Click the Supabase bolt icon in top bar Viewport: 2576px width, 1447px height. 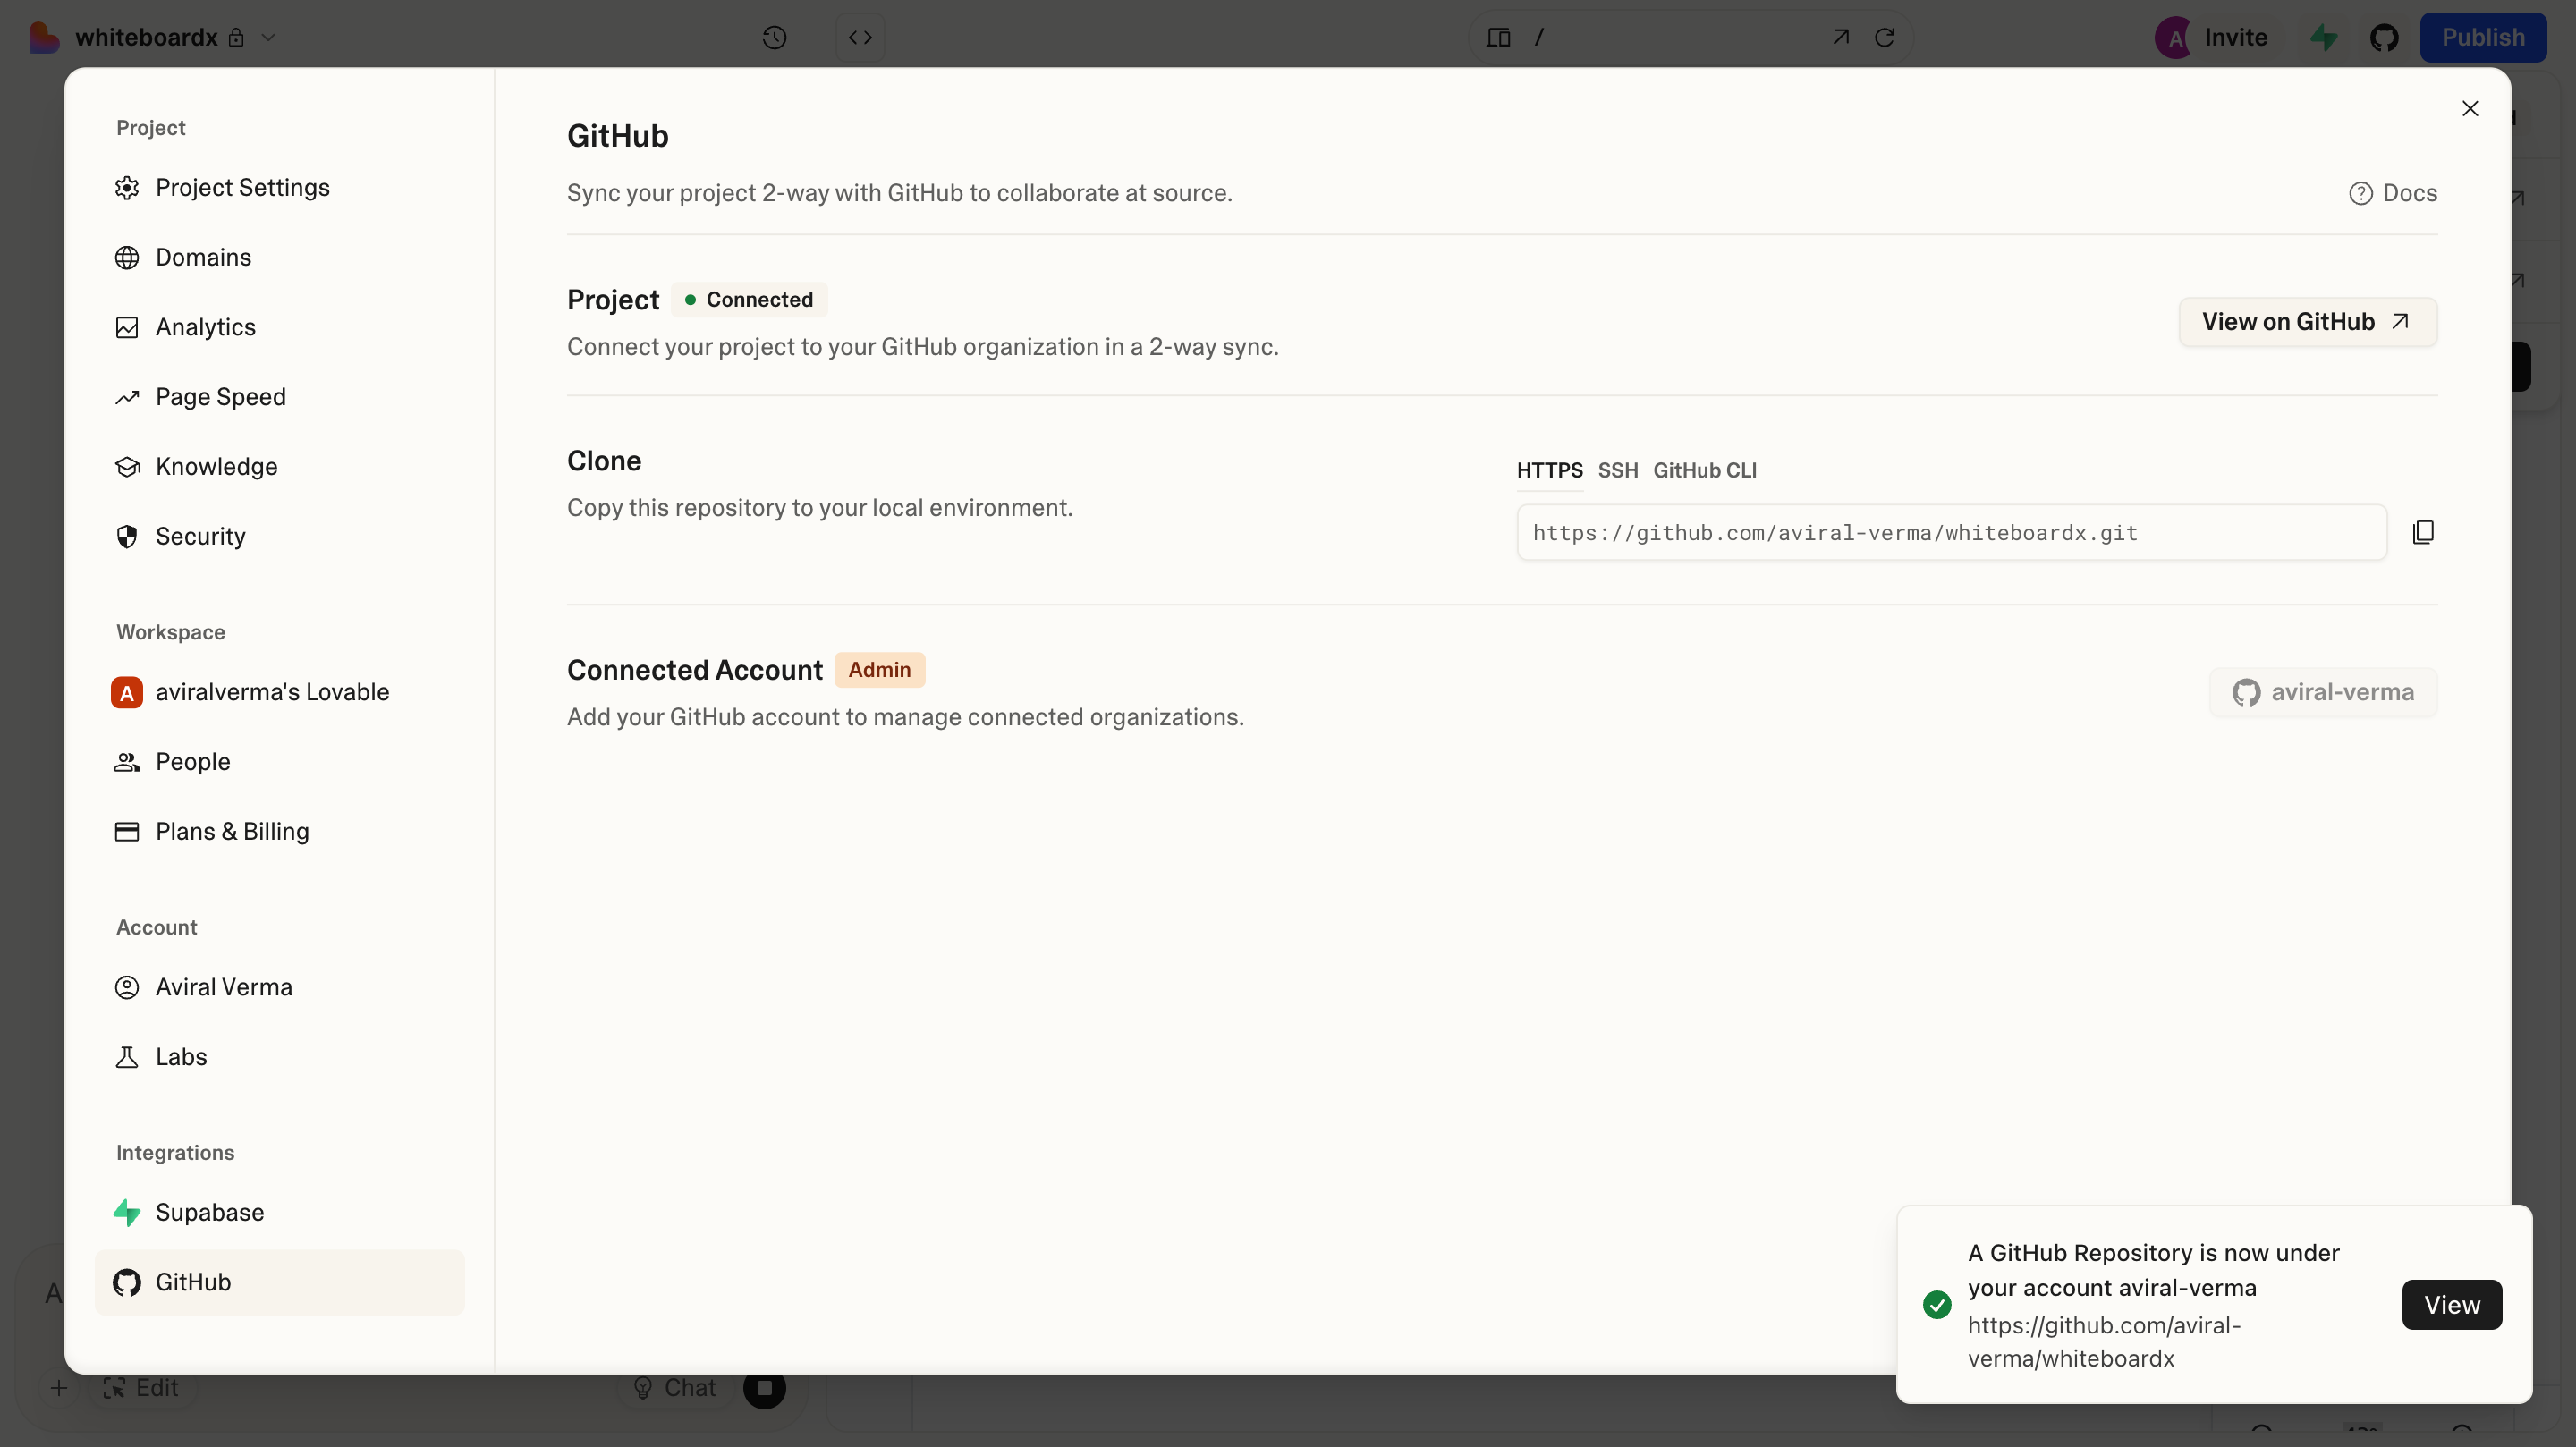2324,37
